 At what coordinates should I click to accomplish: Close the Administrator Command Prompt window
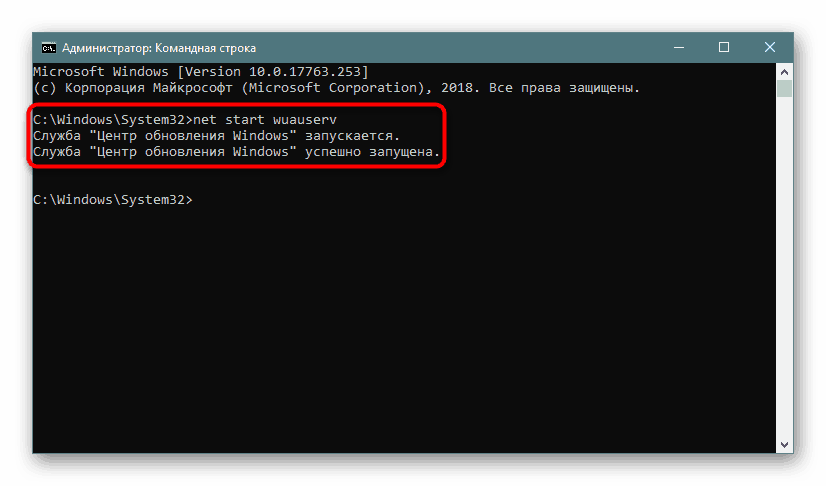point(770,47)
